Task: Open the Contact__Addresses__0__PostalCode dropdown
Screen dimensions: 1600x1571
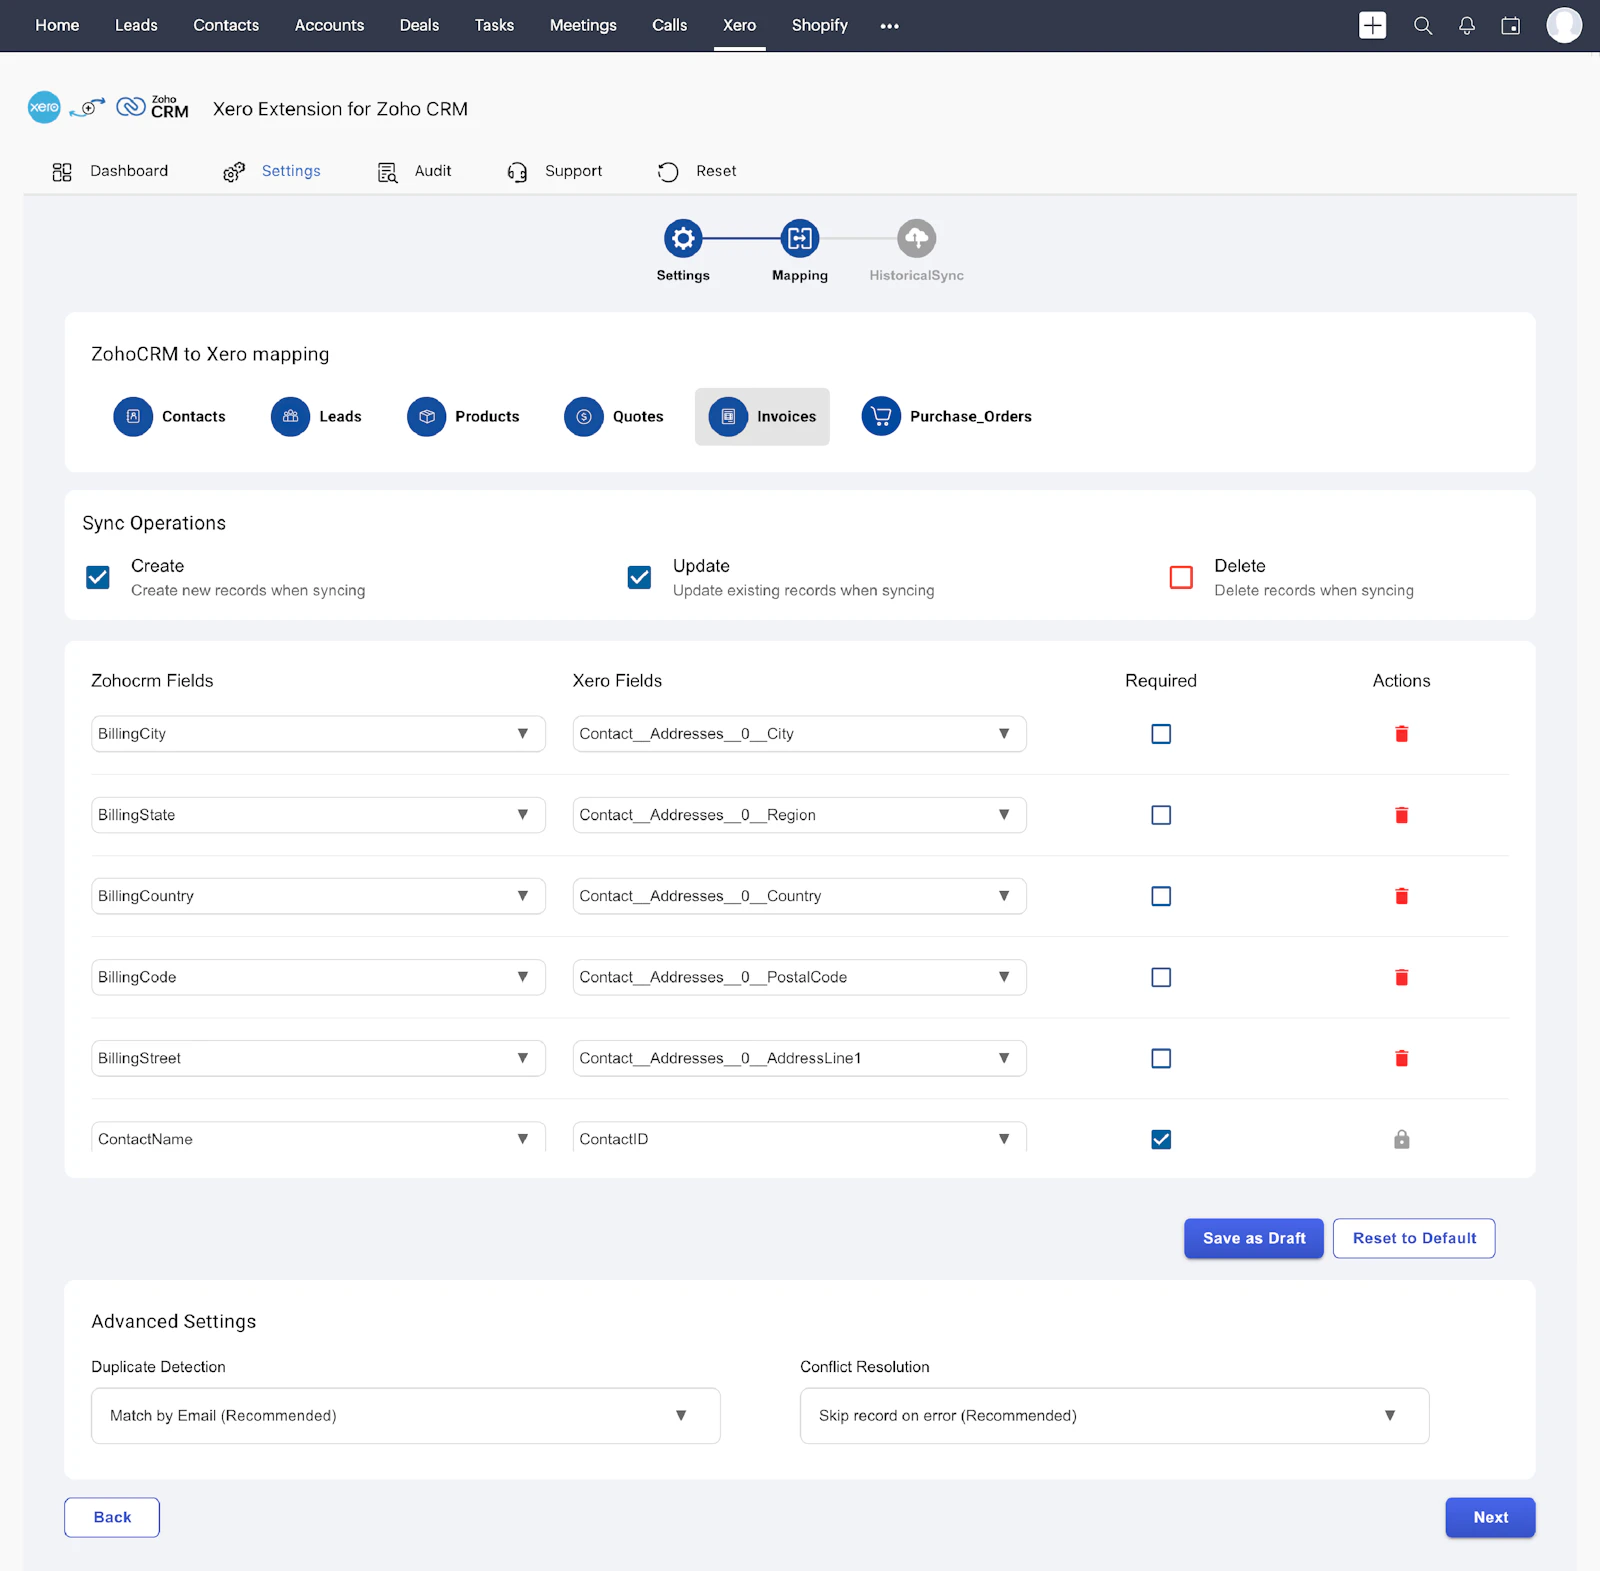Action: (799, 977)
